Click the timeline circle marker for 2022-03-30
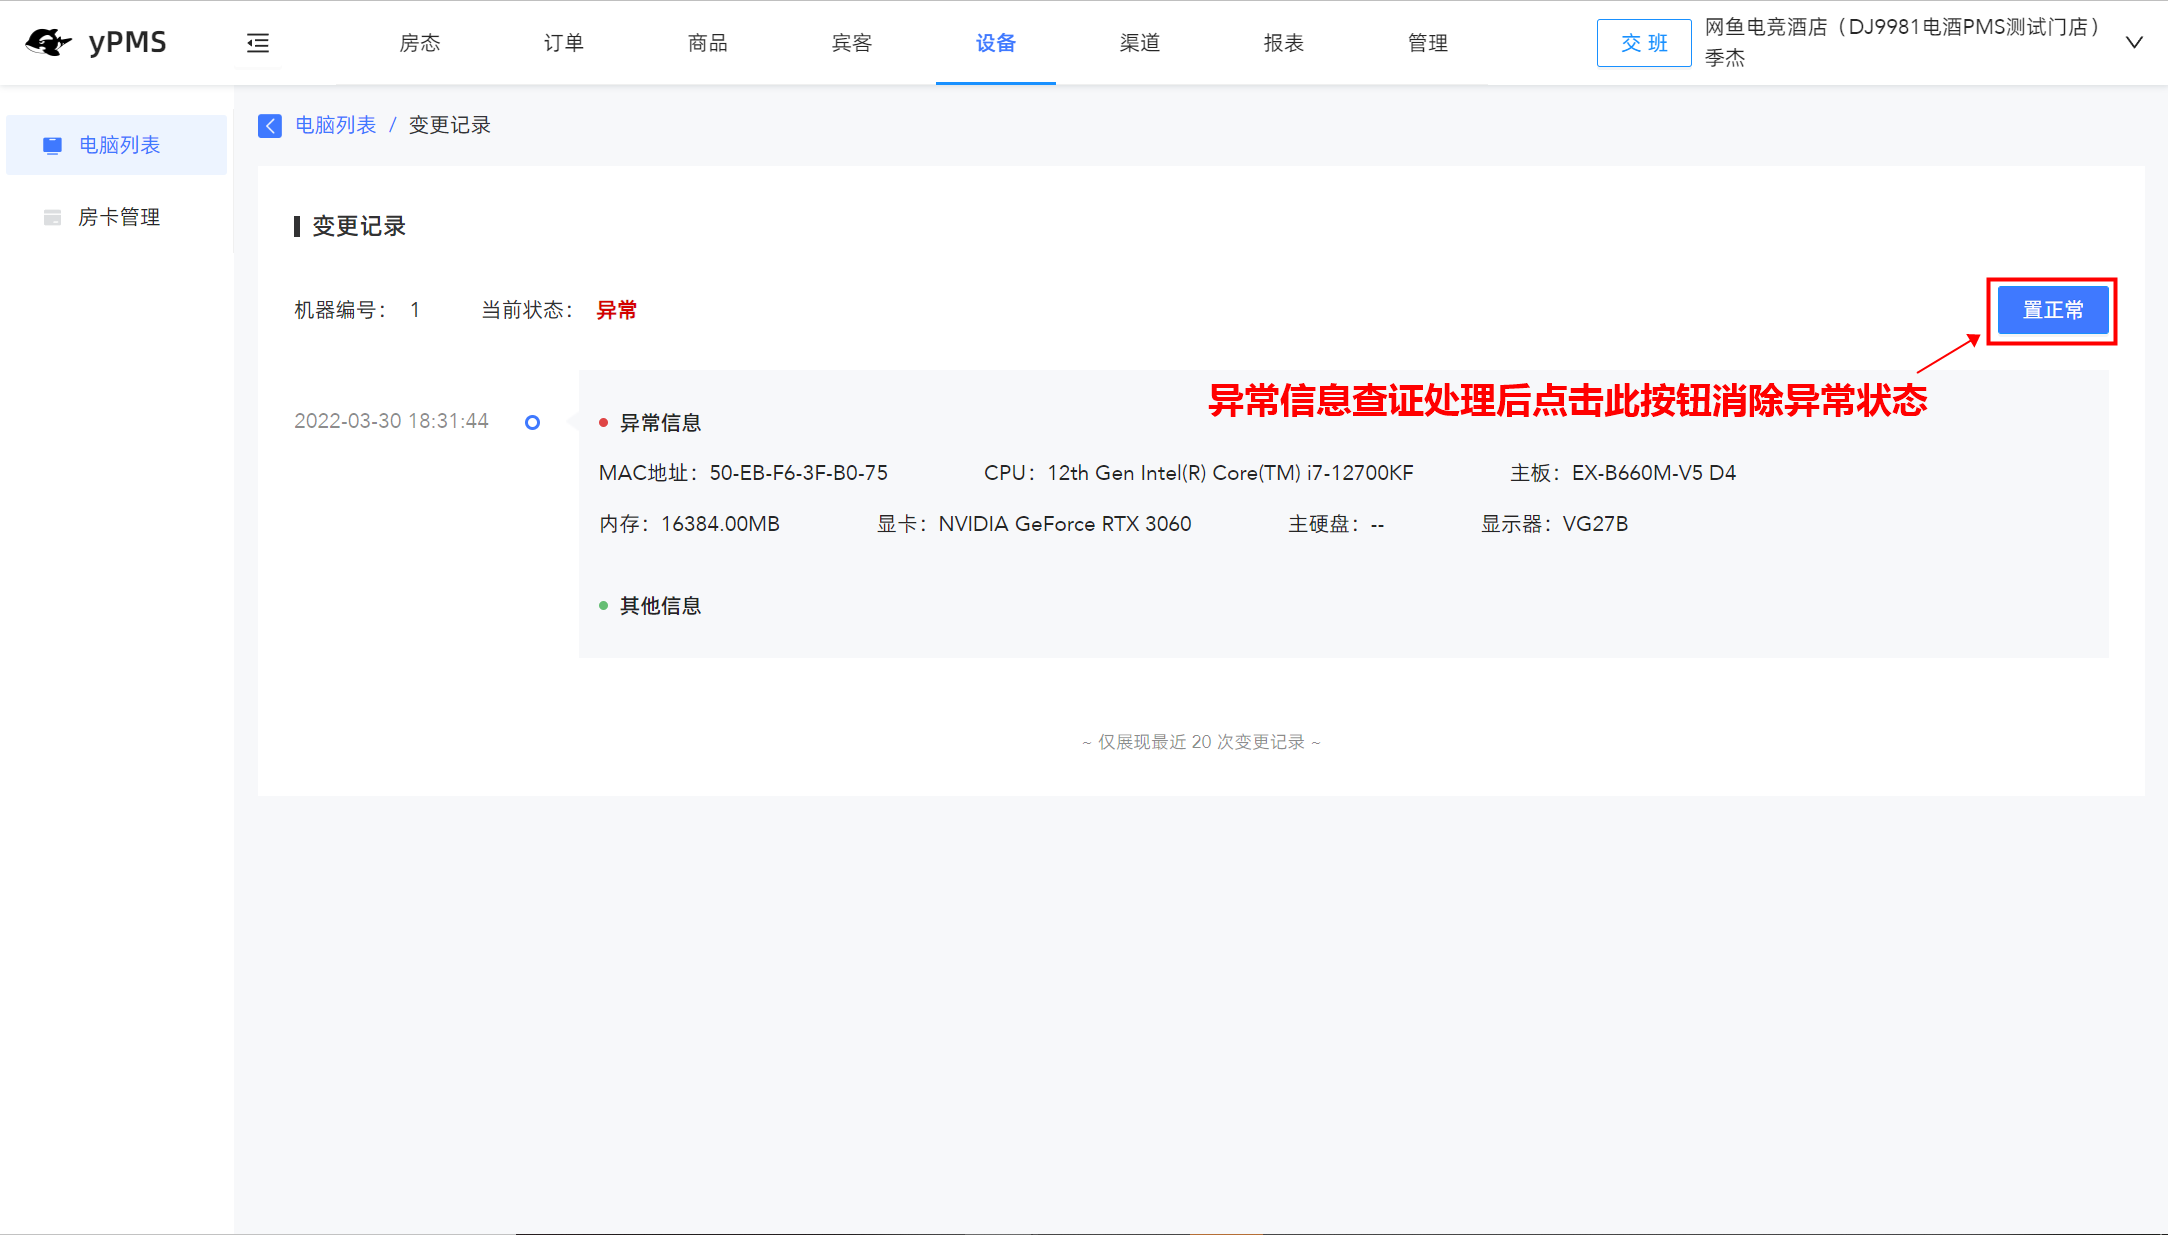Screen dimensions: 2168x1235 [532, 422]
